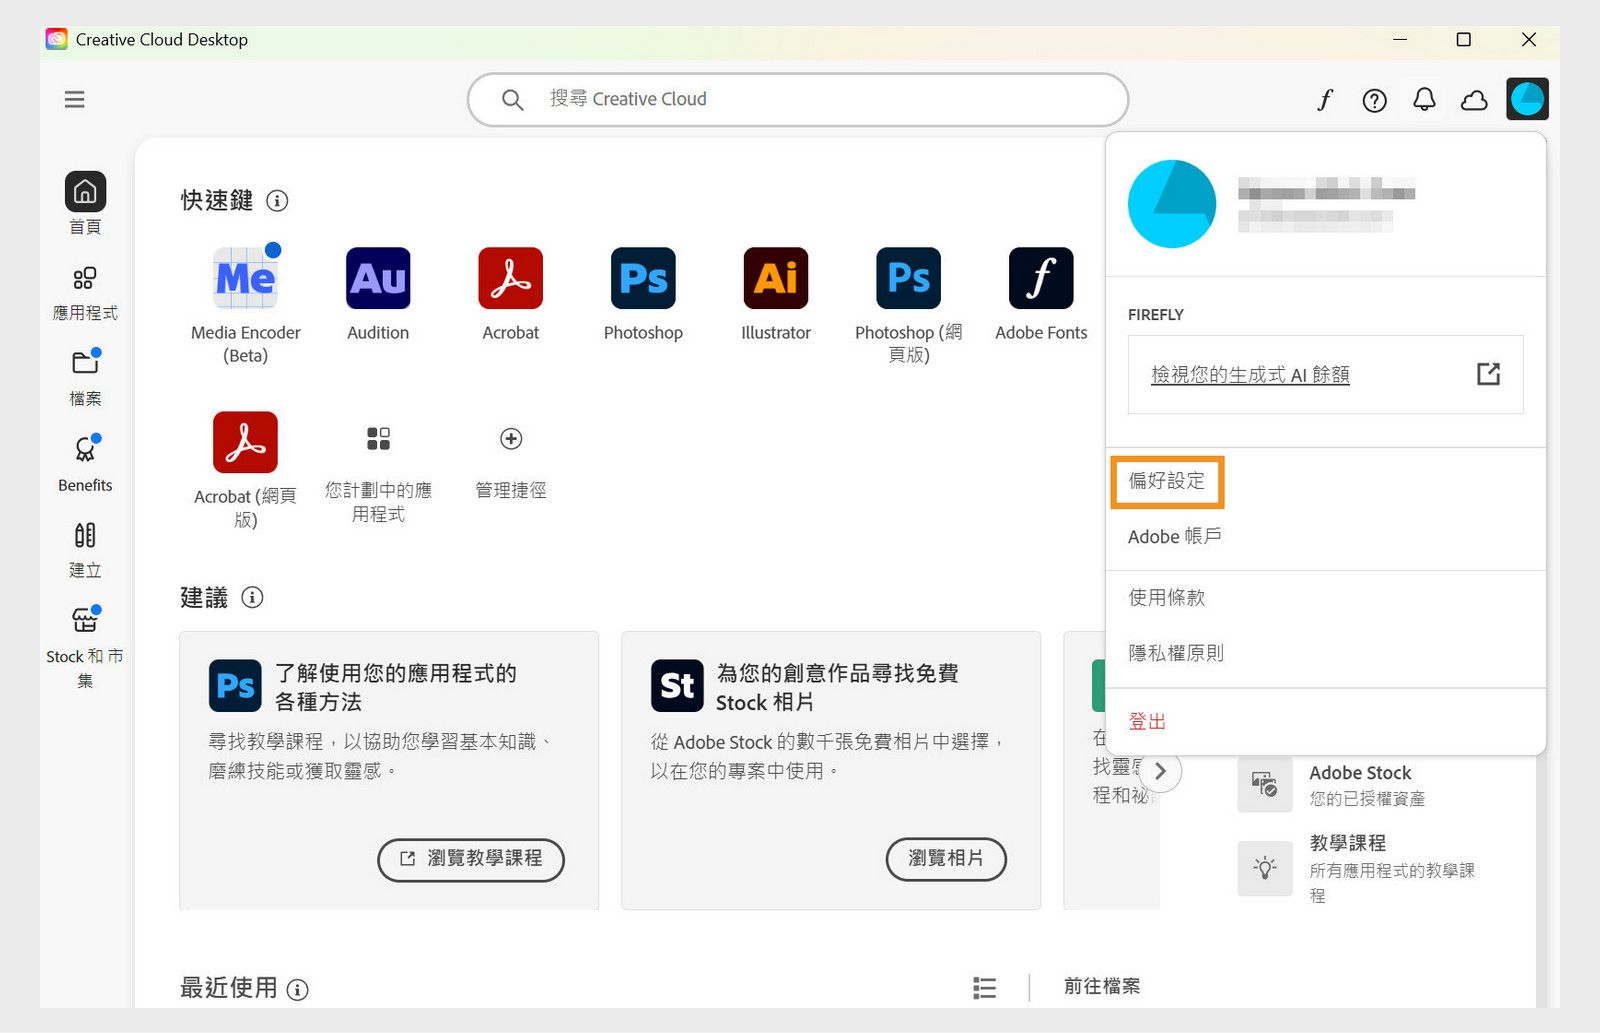Open Audition from the quick links
Screen dimensions: 1600x1033
click(377, 278)
